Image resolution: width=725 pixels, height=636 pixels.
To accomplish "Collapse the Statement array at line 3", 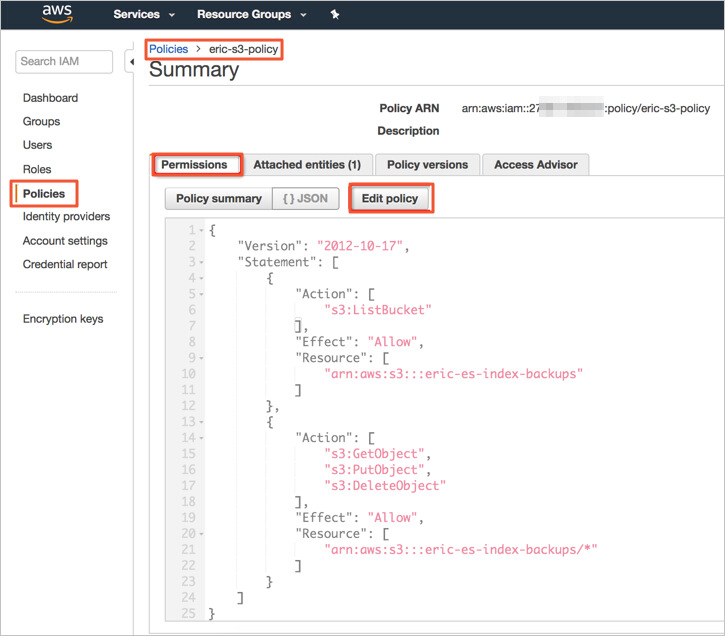I will click(202, 263).
